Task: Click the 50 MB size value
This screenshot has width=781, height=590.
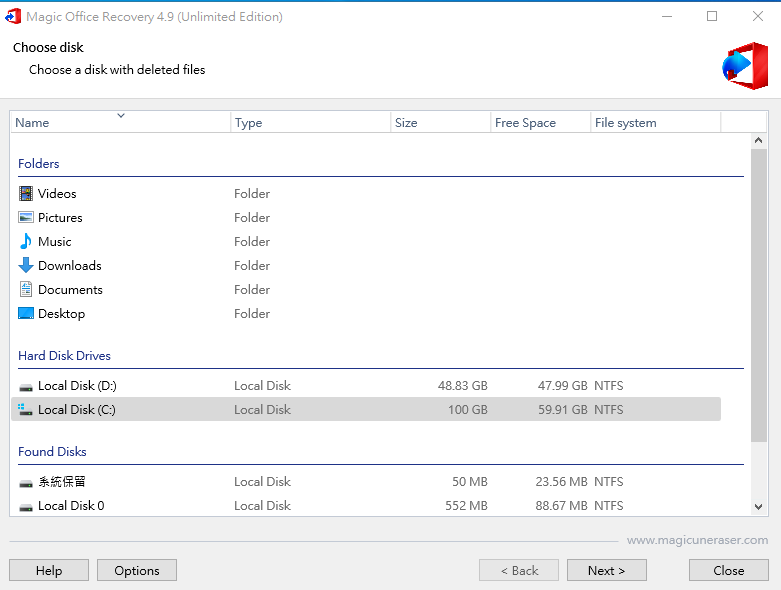Action: coord(470,481)
